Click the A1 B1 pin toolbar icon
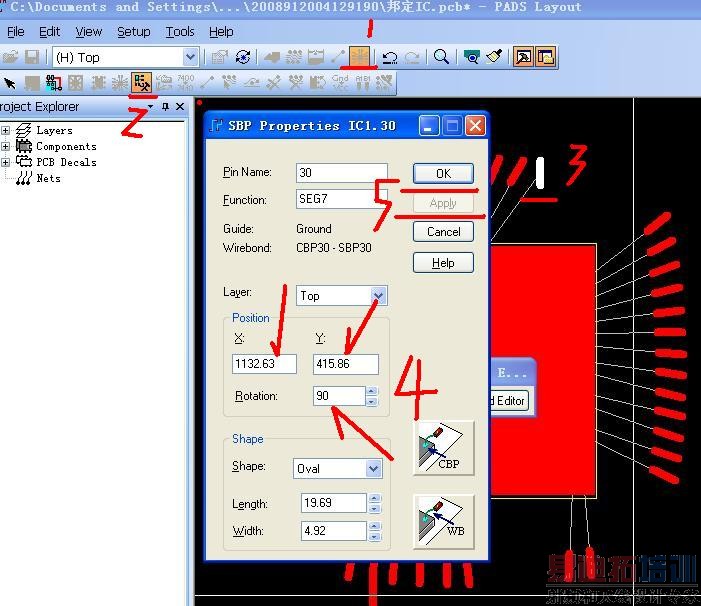The width and height of the screenshot is (701, 606). tap(363, 83)
